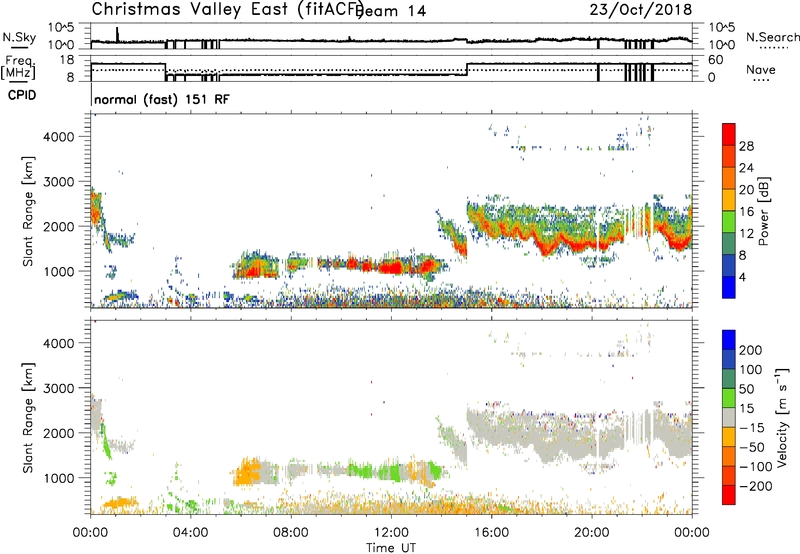This screenshot has width=800, height=554.
Task: Click the '-50' label on Velocity colorbar
Action: 752,447
